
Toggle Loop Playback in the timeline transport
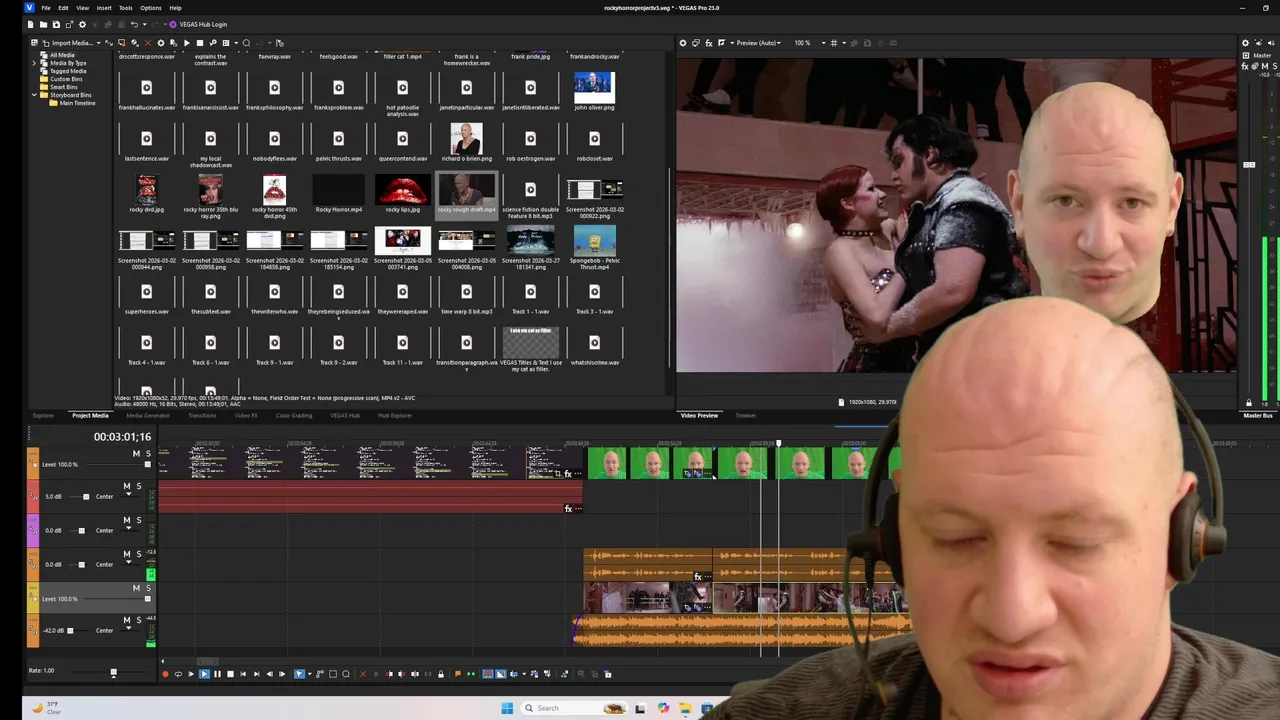coord(178,674)
